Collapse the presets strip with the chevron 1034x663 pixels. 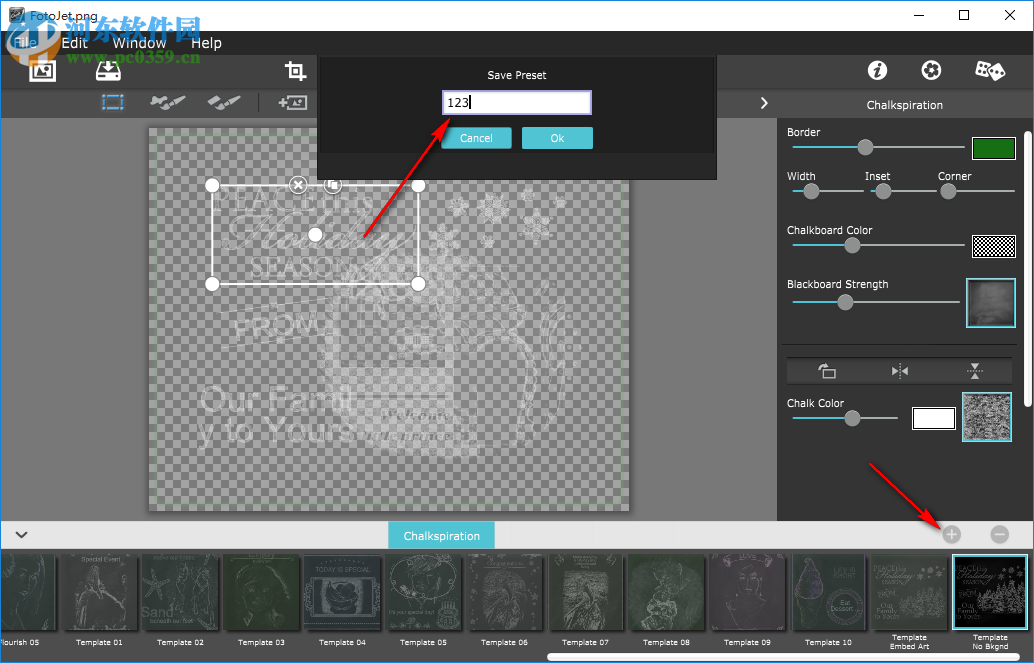[21, 535]
